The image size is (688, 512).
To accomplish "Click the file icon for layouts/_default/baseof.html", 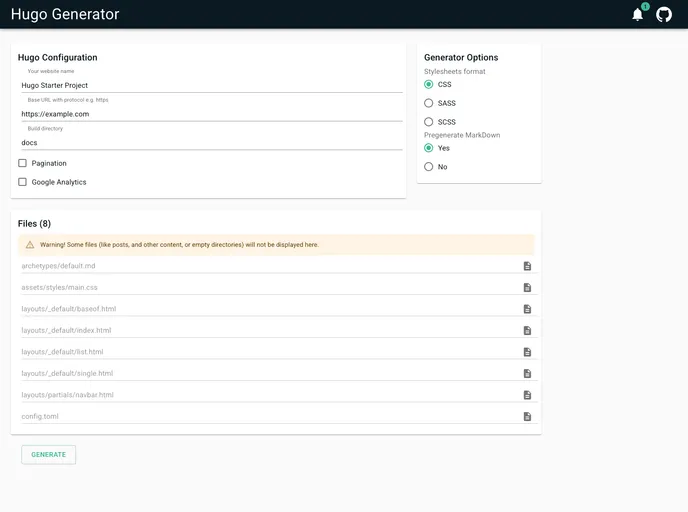I will pyautogui.click(x=527, y=309).
